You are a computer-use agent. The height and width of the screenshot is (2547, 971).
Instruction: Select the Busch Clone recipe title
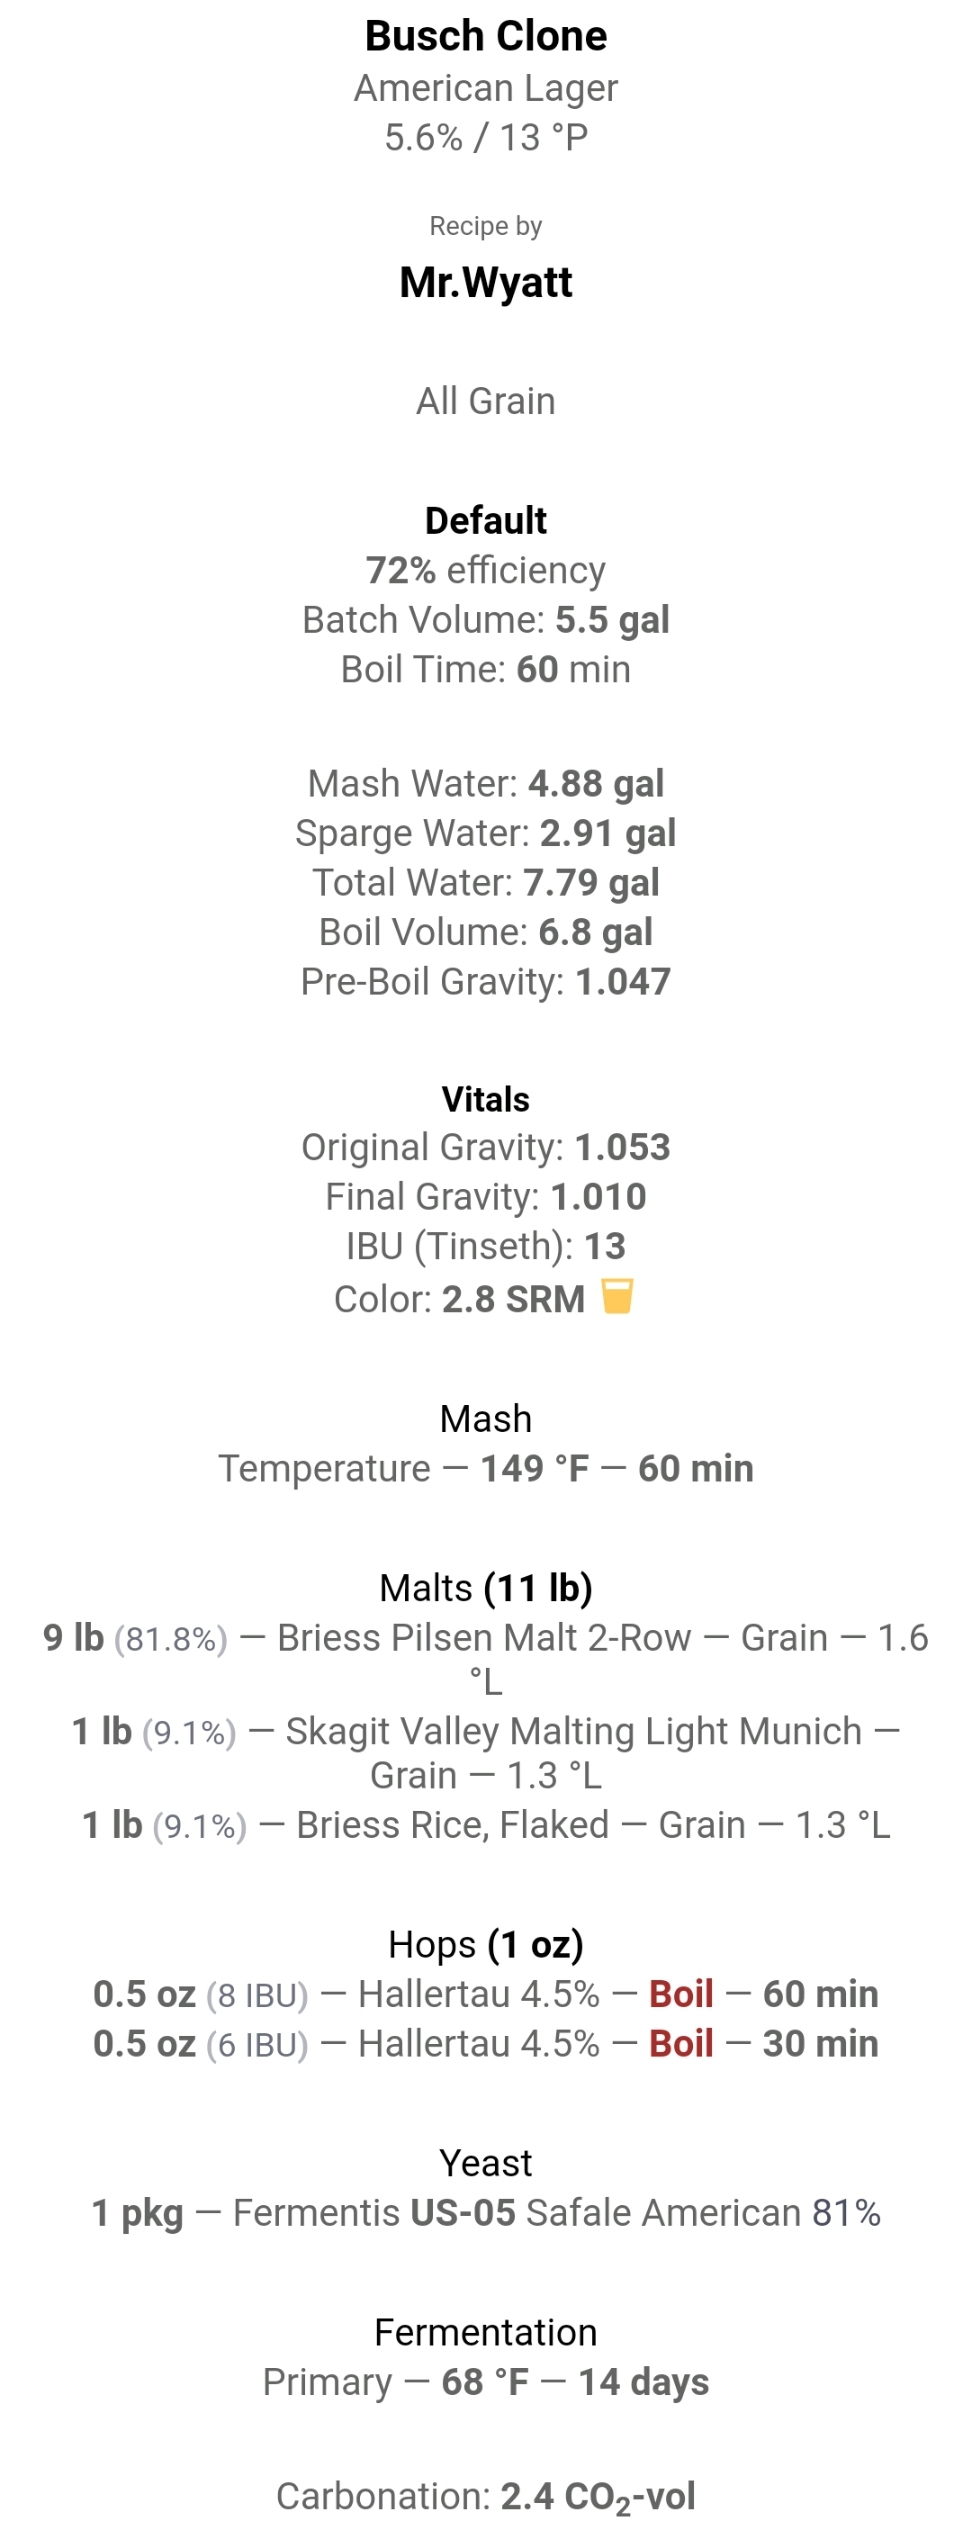point(486,36)
